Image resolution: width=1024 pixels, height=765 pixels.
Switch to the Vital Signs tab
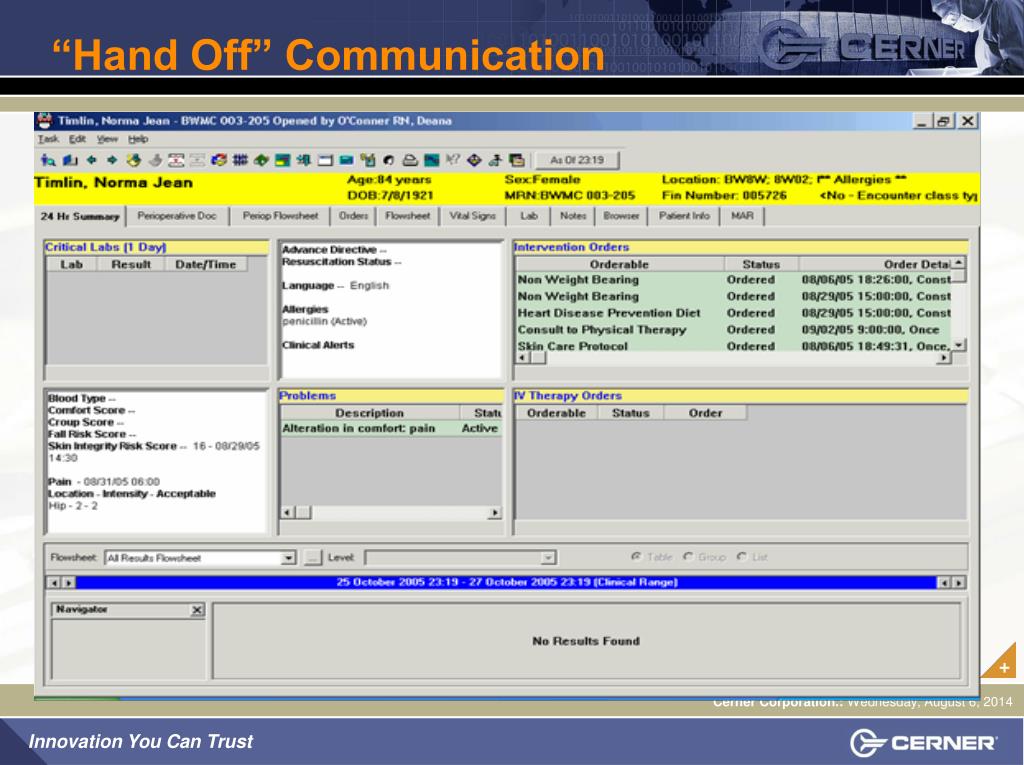coord(472,216)
